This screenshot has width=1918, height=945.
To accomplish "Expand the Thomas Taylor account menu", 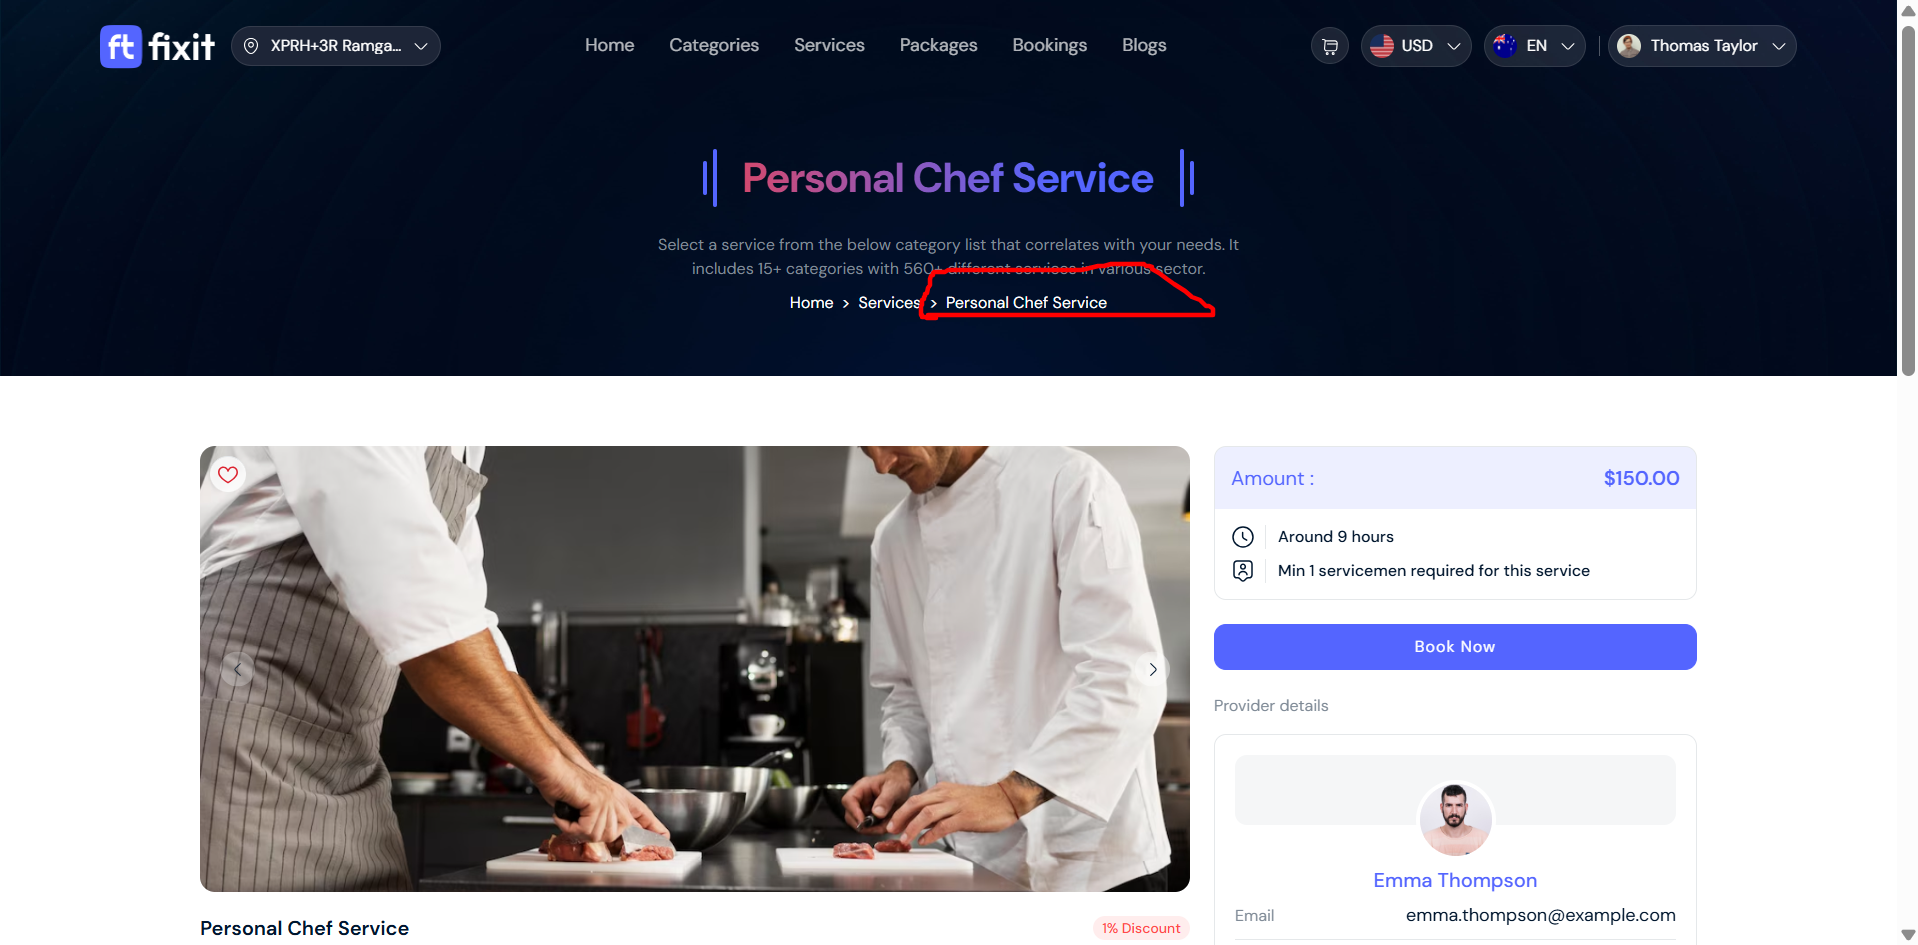I will coord(1702,46).
